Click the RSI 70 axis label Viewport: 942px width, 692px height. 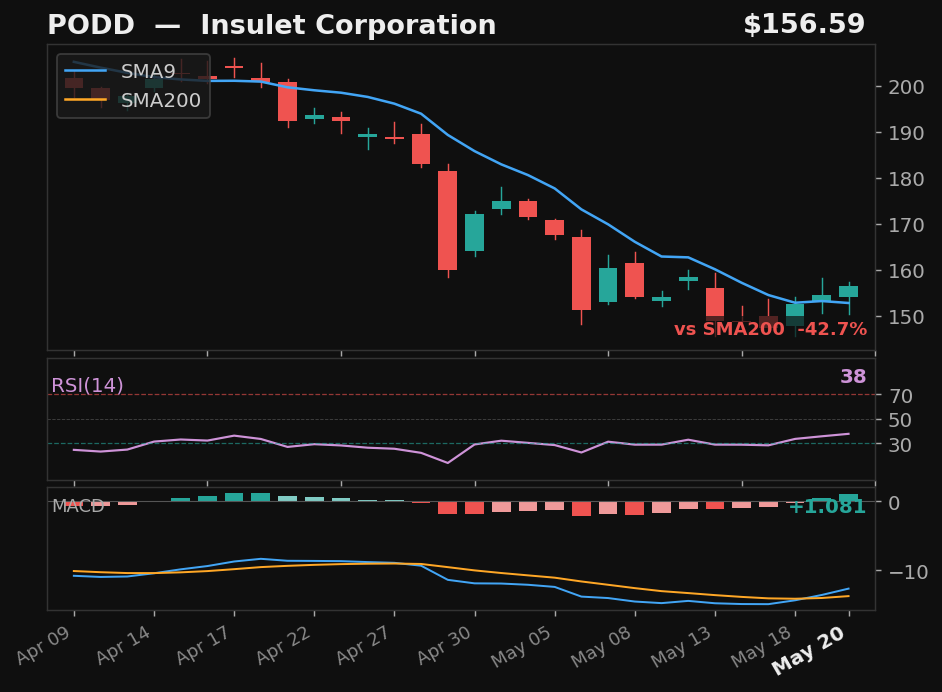click(x=901, y=396)
